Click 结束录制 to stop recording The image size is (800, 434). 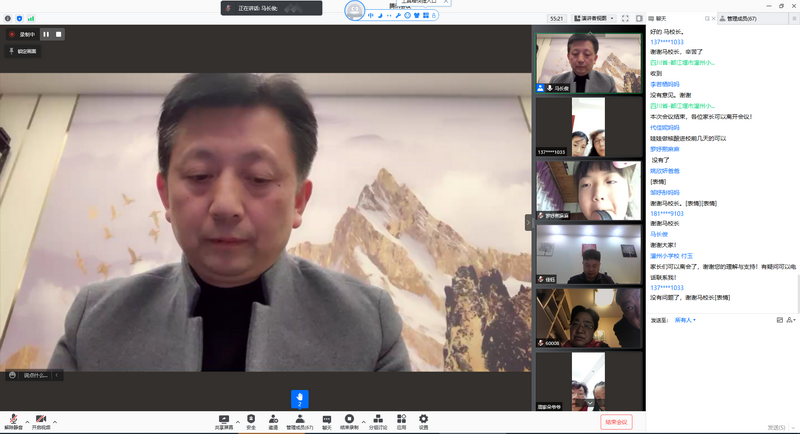pos(349,419)
